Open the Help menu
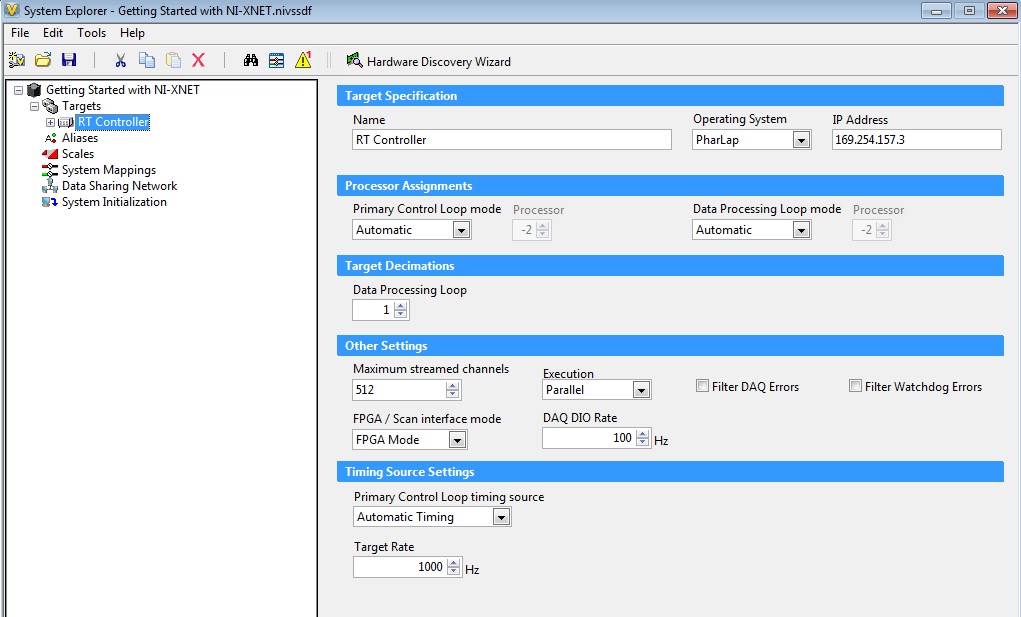 (132, 33)
